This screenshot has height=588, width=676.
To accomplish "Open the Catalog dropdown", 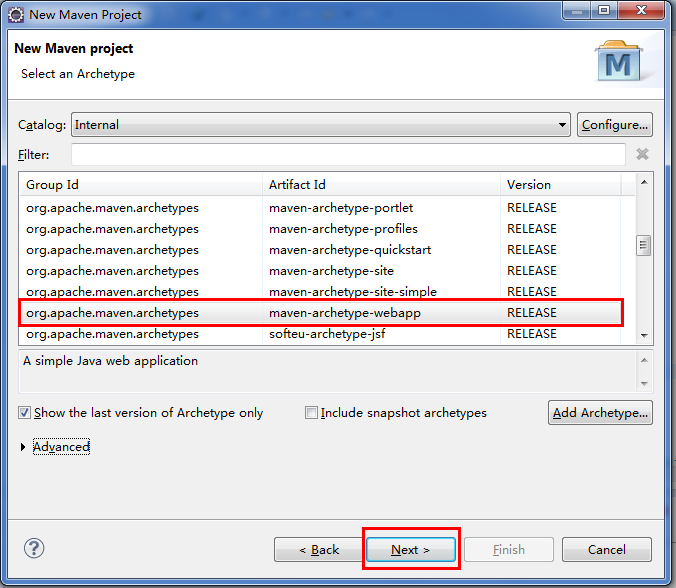I will (x=321, y=125).
